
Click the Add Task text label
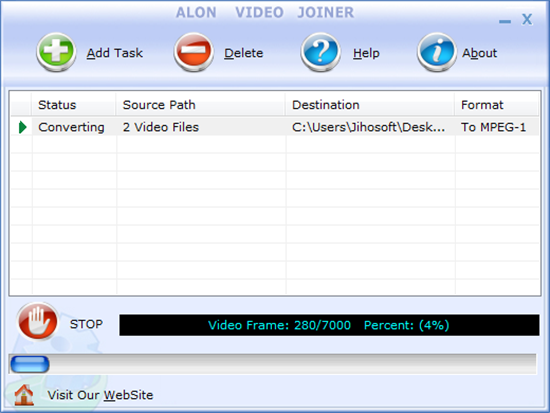click(115, 53)
